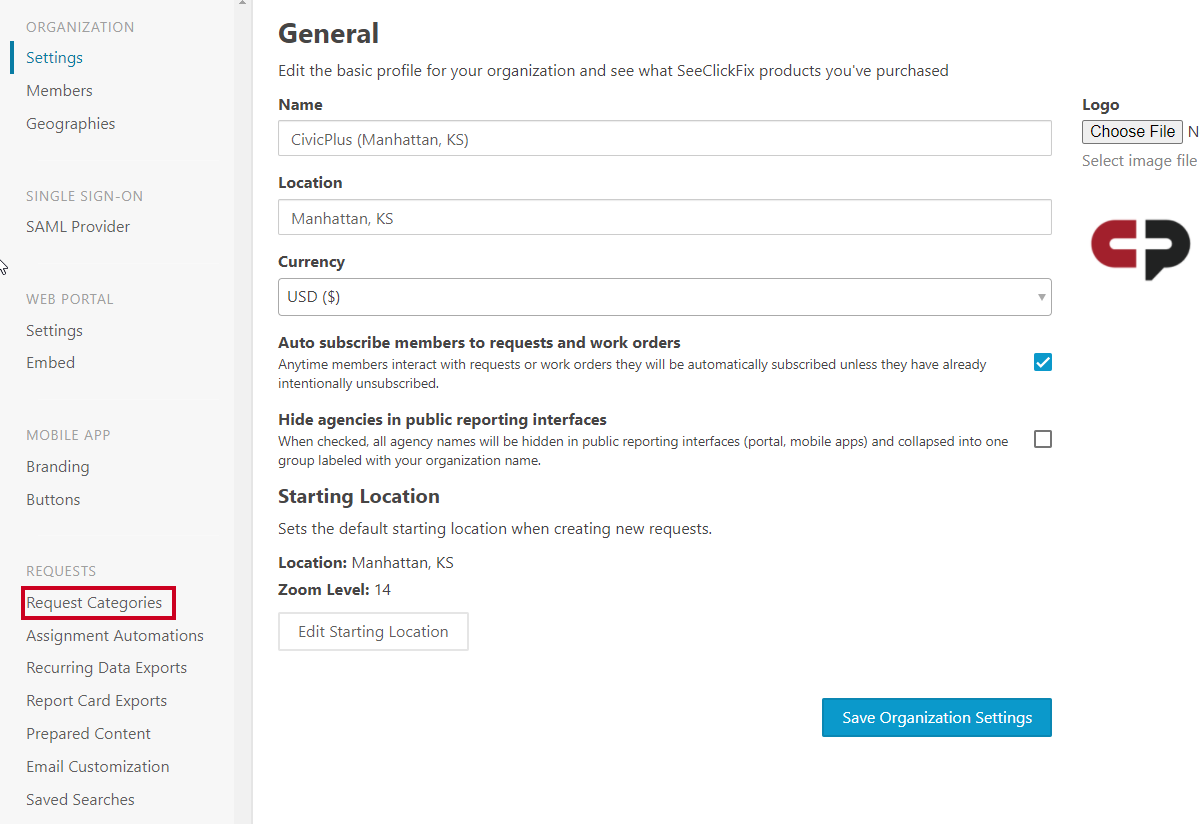
Task: Click the General heading text
Action: pos(328,34)
